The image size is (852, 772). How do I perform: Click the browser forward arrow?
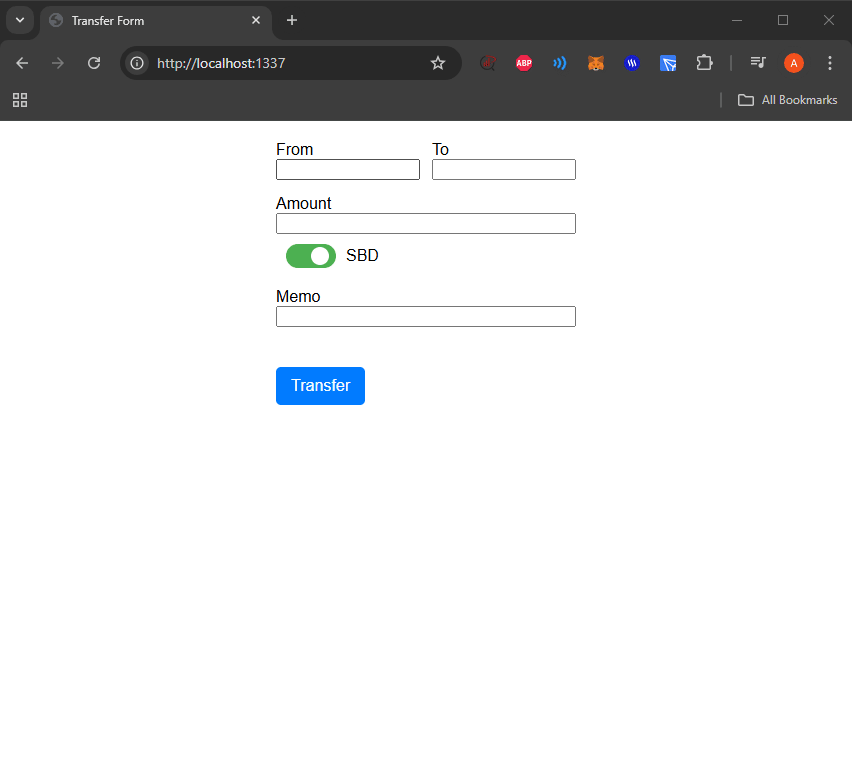point(58,63)
